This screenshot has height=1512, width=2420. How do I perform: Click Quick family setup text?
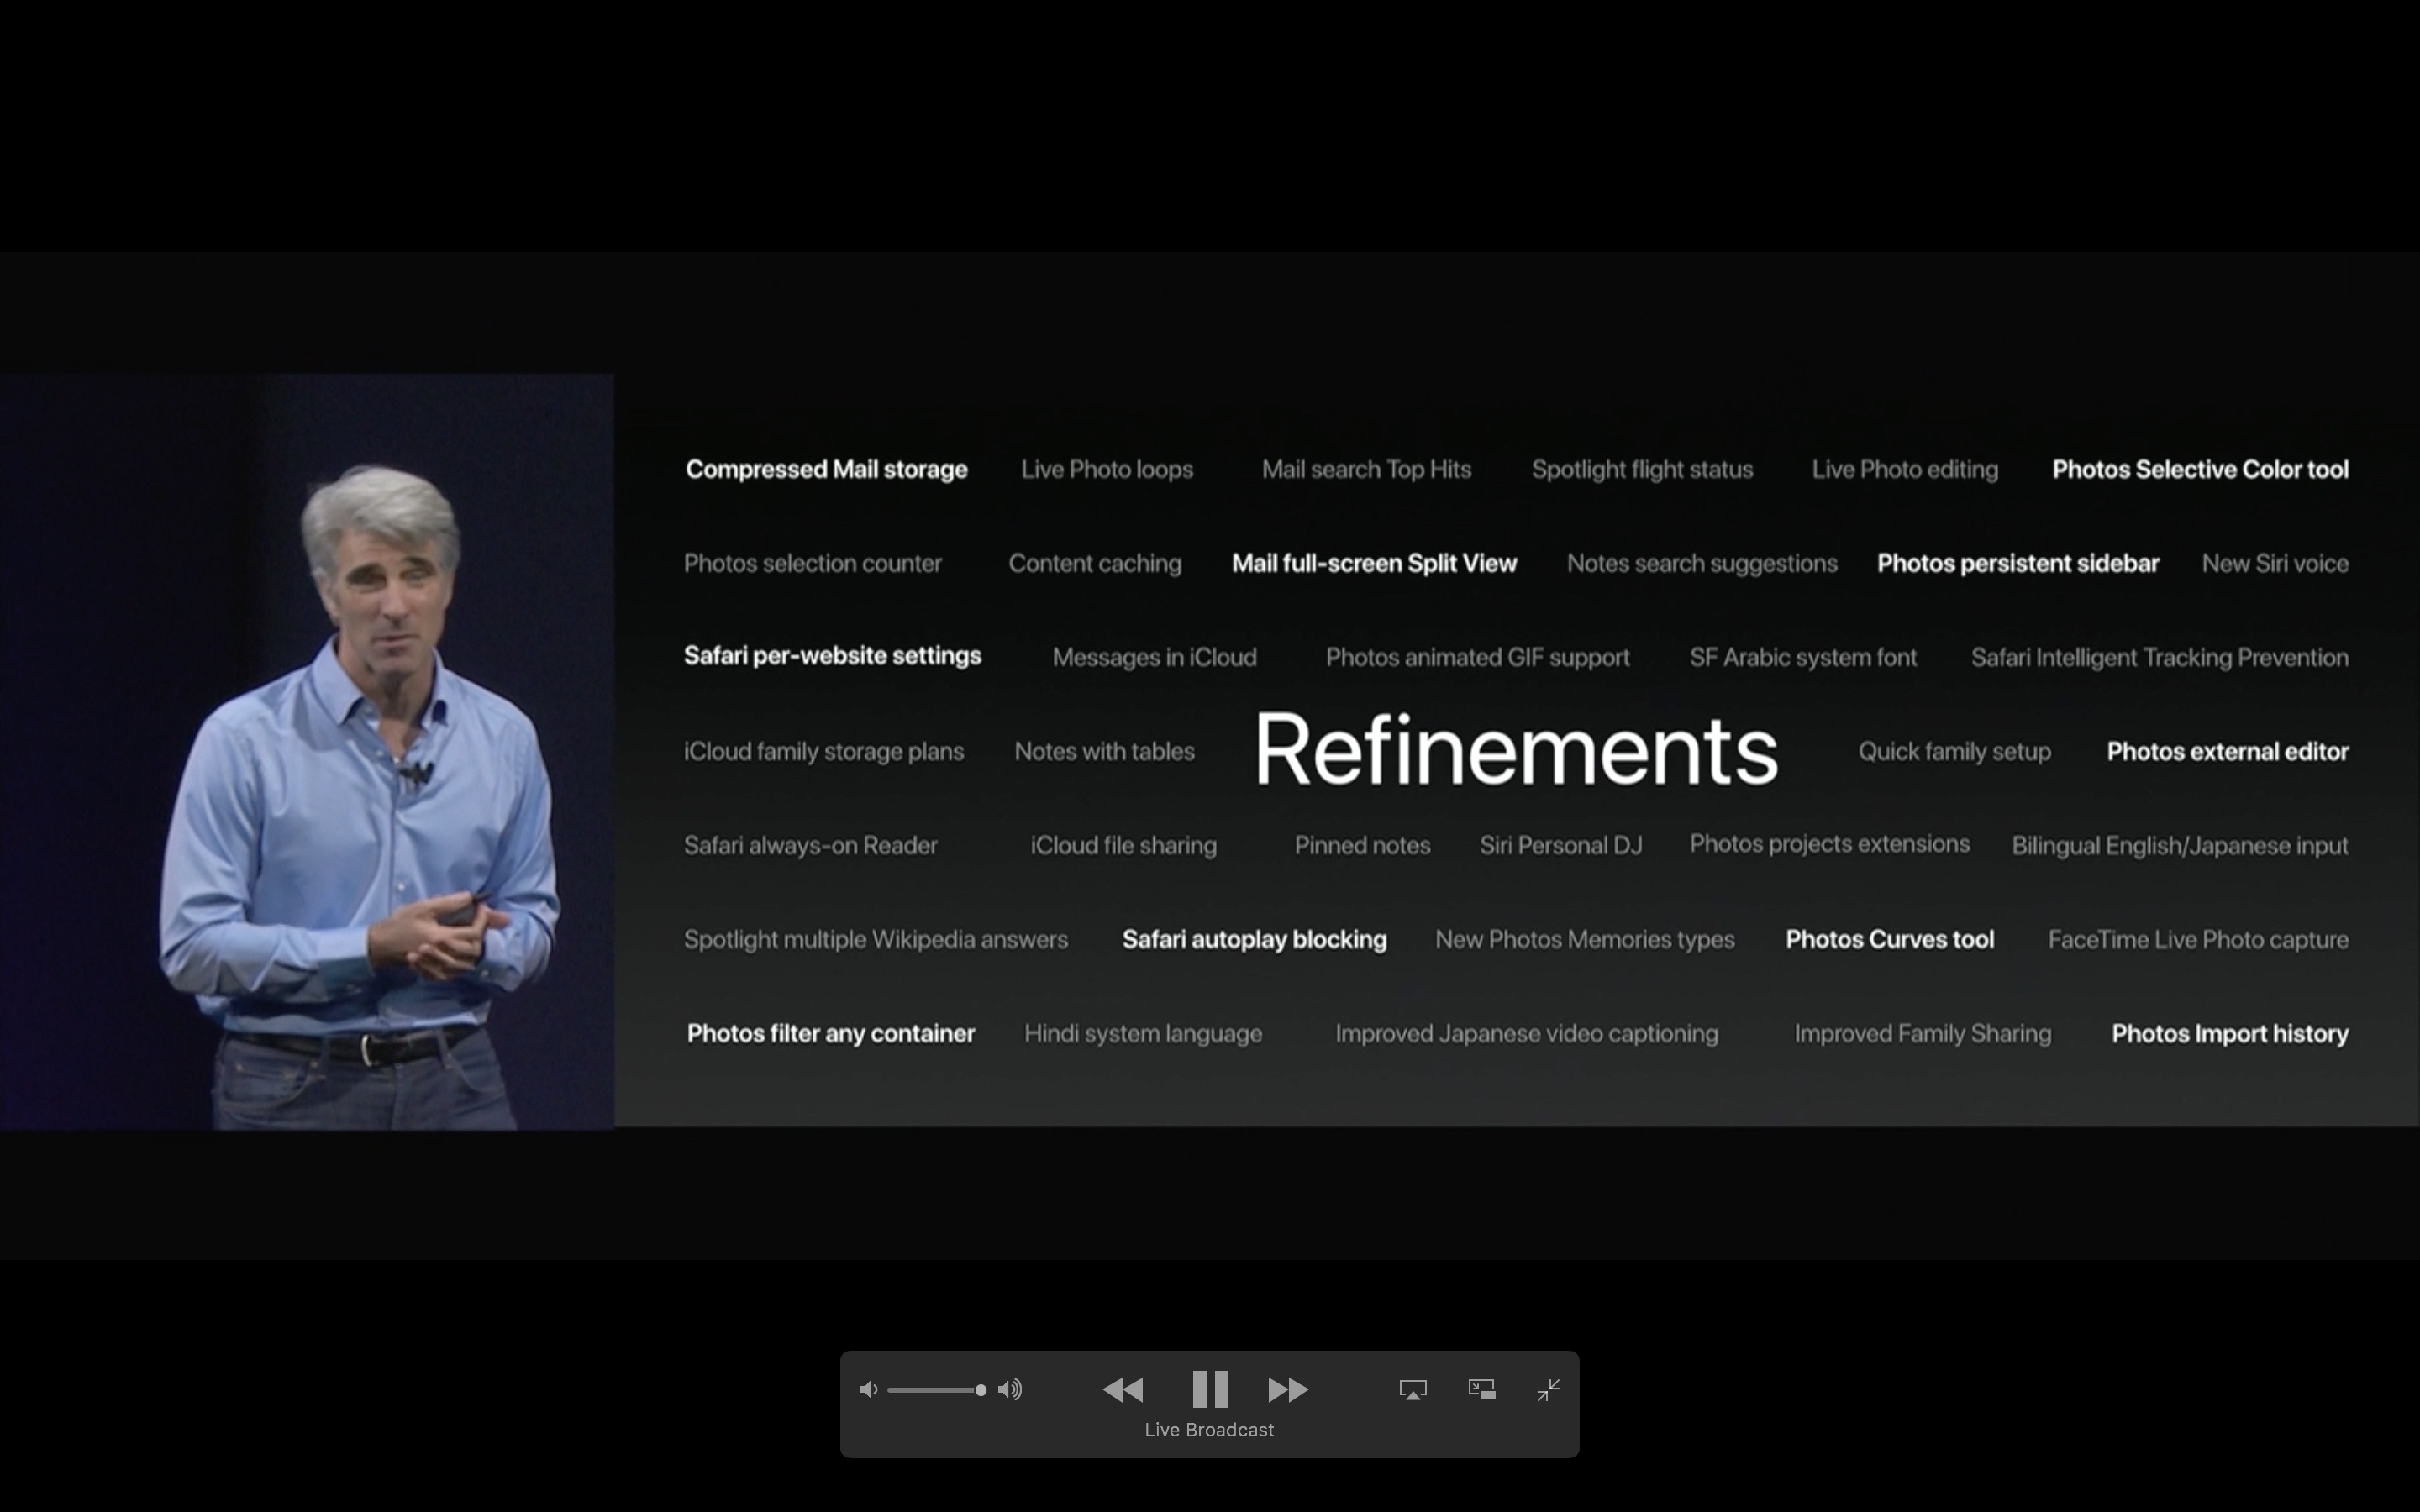click(1954, 751)
